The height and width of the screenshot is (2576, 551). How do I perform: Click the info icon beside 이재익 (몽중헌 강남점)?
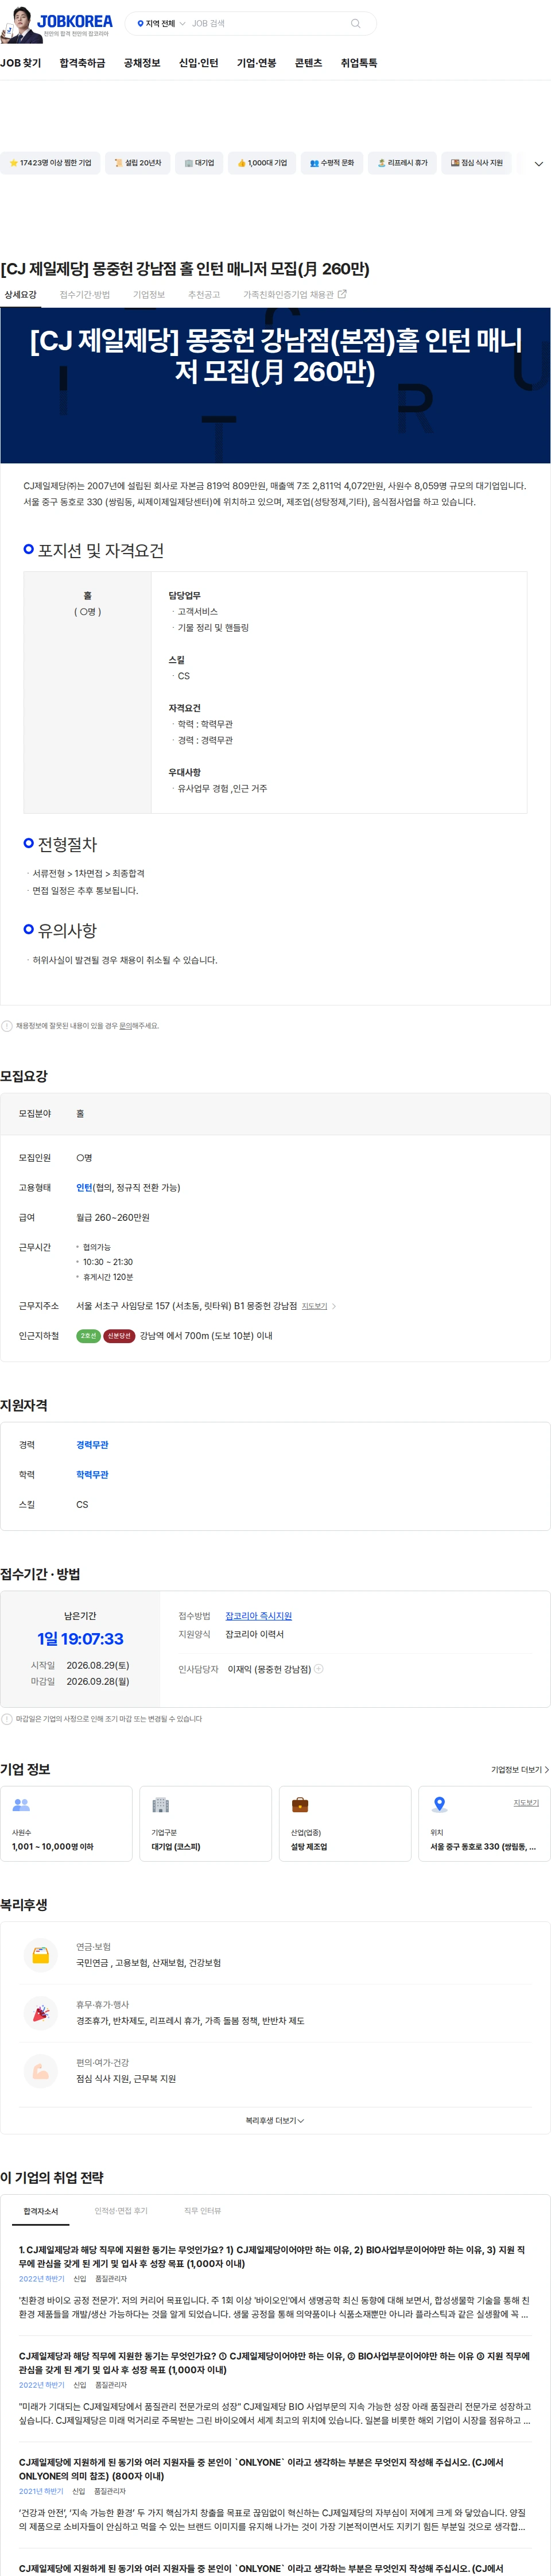(x=319, y=1669)
